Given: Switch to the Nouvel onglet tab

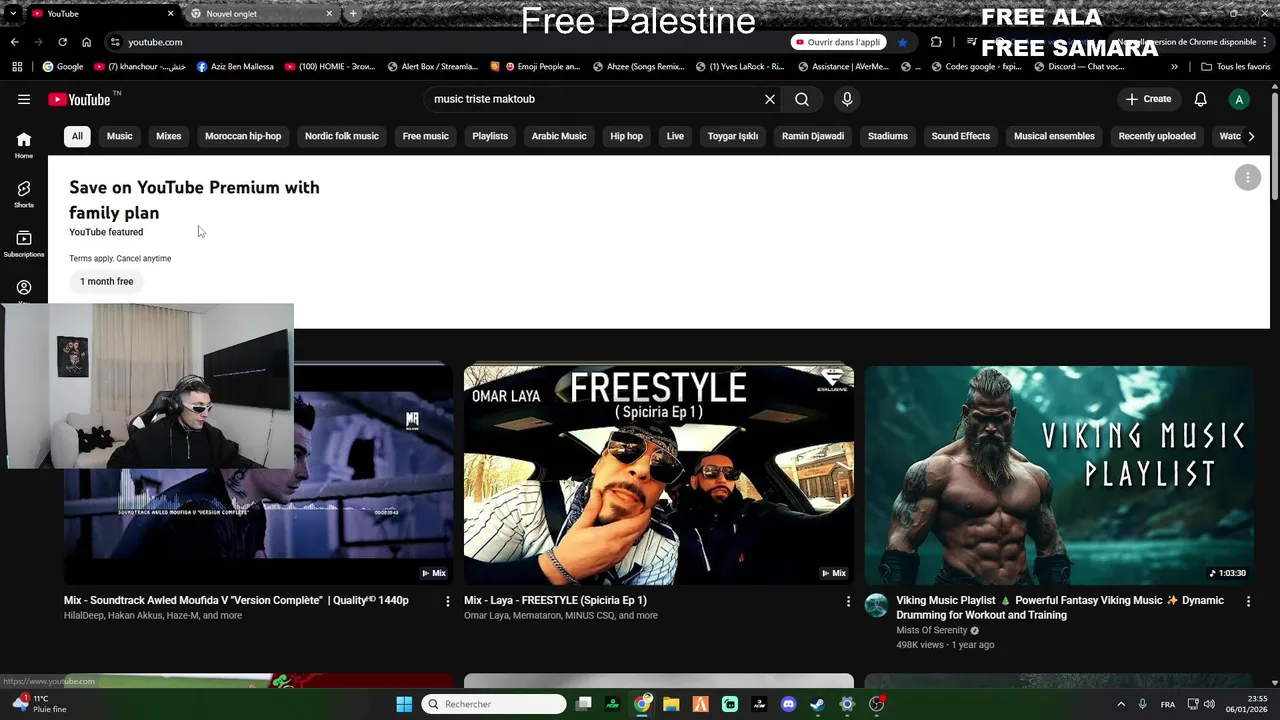Looking at the screenshot, I should (x=262, y=14).
